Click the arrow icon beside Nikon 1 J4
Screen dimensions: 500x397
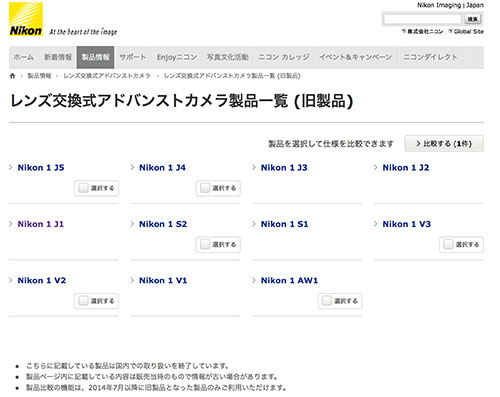point(133,167)
